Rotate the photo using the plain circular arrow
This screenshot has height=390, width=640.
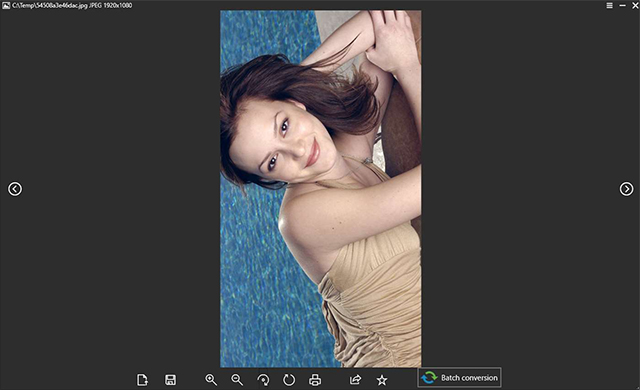tap(289, 380)
